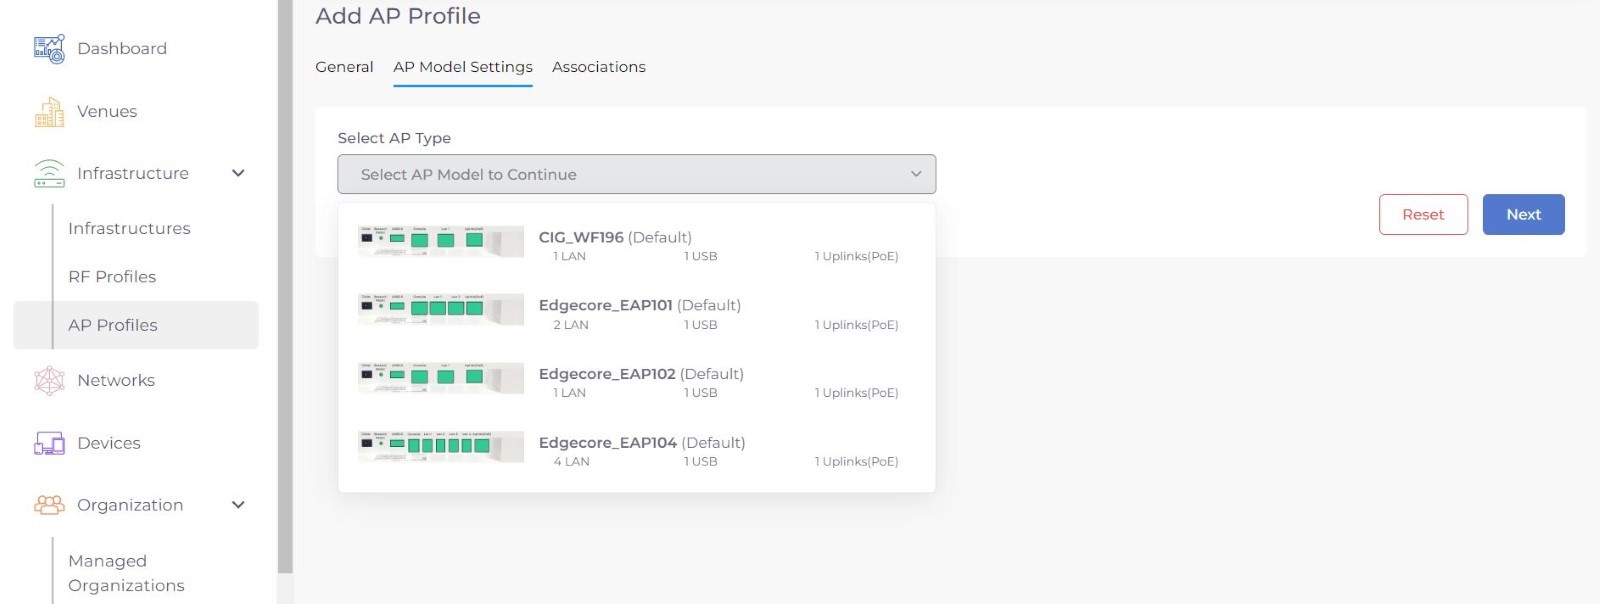Image resolution: width=1600 pixels, height=604 pixels.
Task: Click the Edgecore_EAP101 port diagram thumbnail
Action: pos(441,310)
